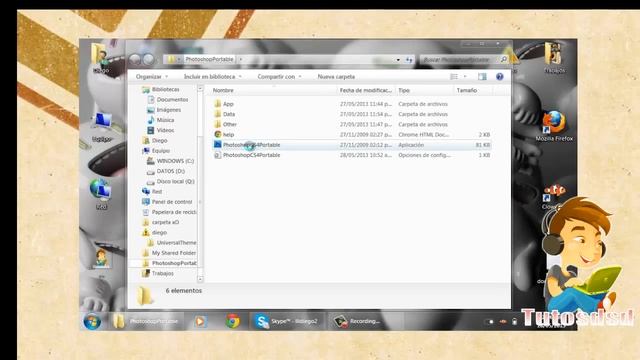Image resolution: width=640 pixels, height=360 pixels.
Task: Sort by the Tamaño column header
Action: [x=467, y=90]
